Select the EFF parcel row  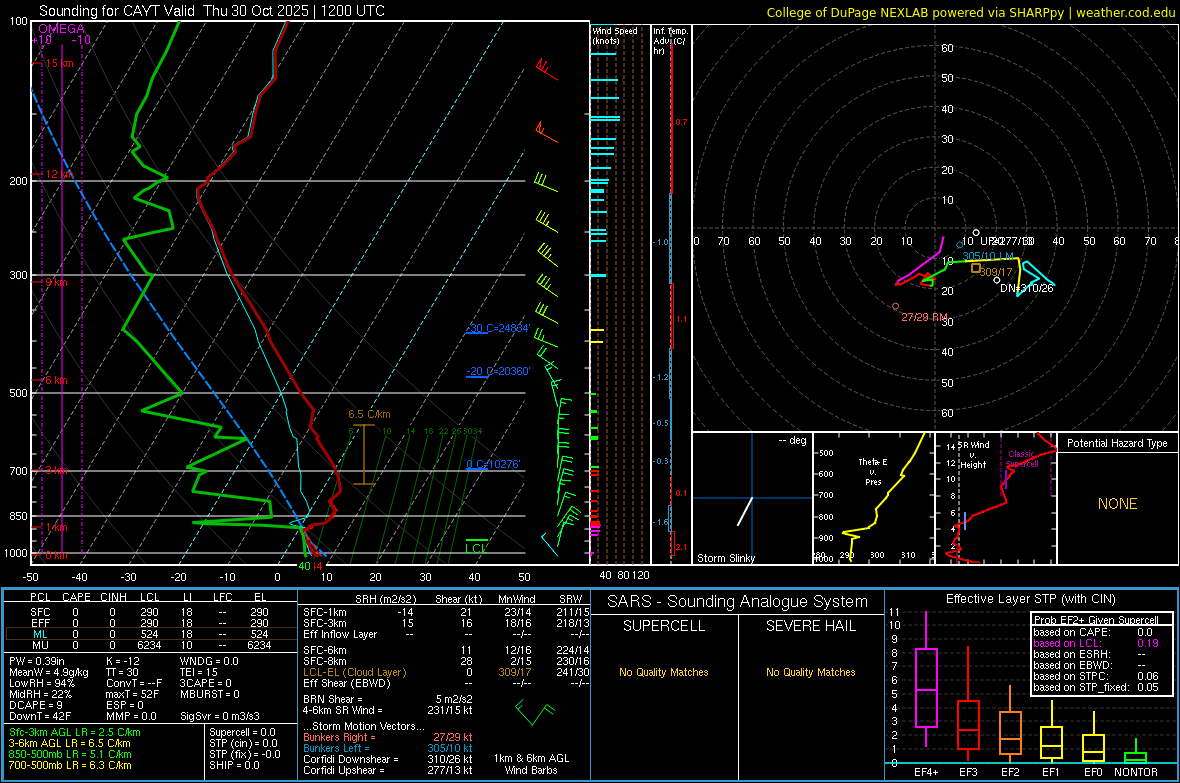click(150, 623)
